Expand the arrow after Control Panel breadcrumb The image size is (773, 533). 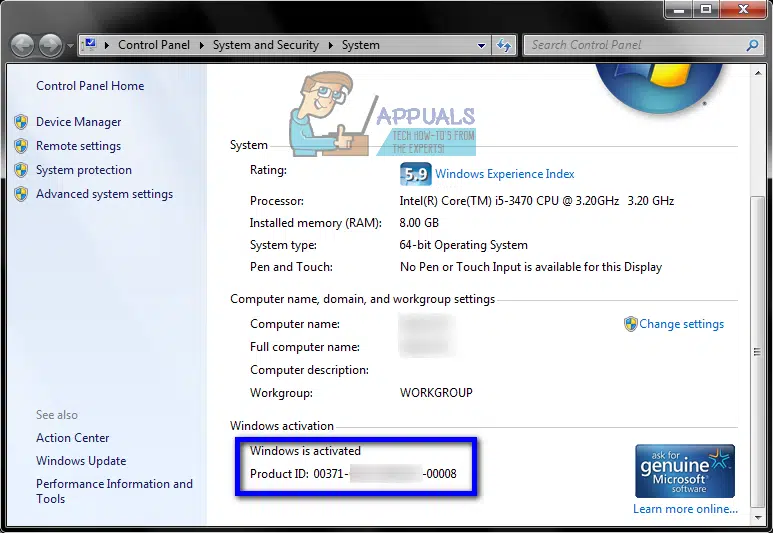point(201,45)
